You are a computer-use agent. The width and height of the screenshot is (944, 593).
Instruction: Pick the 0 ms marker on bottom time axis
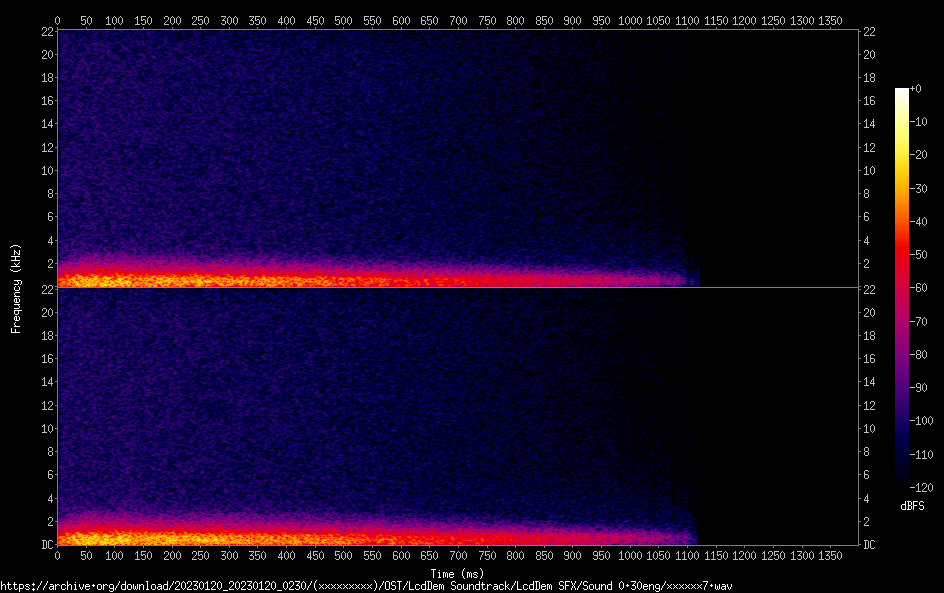[57, 555]
